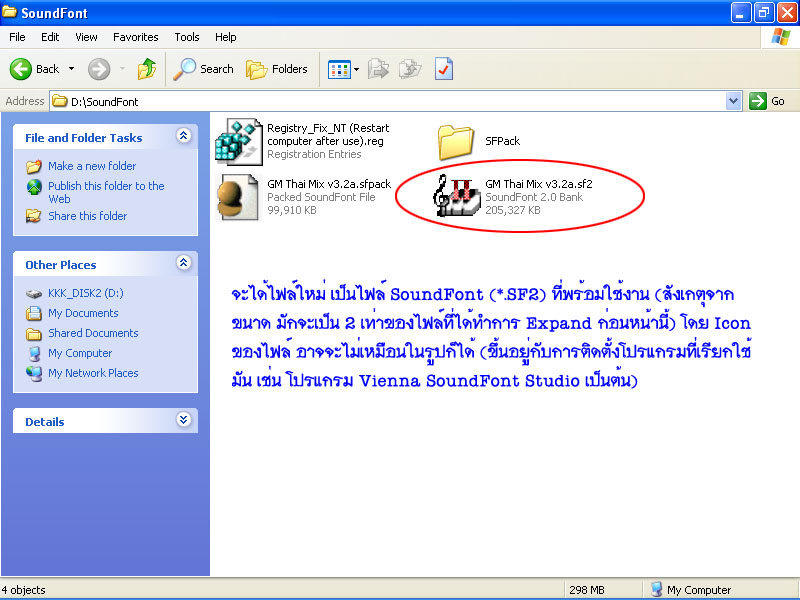Click the GM Thai Mix v3.2a.sfpack filename
The image size is (800, 600).
pos(329,184)
